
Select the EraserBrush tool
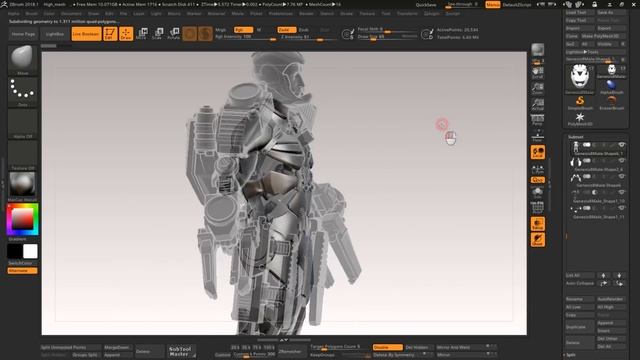[611, 102]
